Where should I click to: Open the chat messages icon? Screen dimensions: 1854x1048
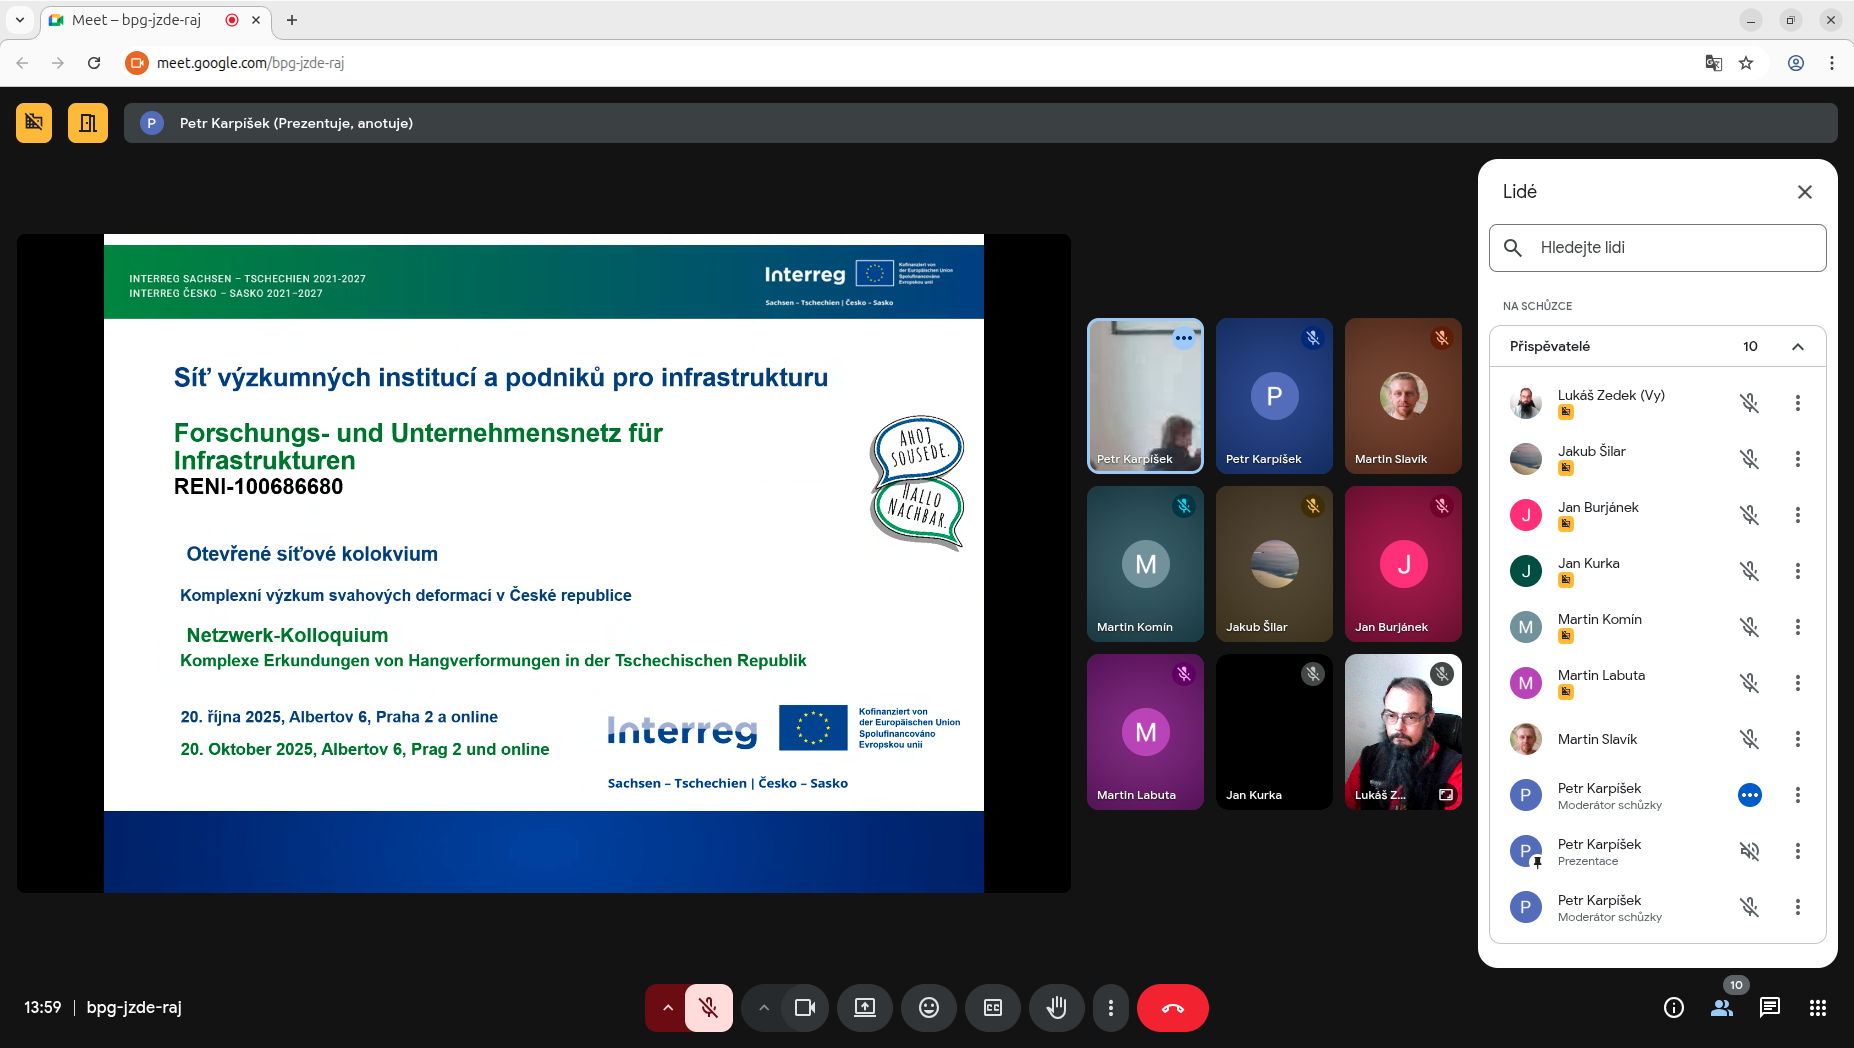click(x=1769, y=1008)
